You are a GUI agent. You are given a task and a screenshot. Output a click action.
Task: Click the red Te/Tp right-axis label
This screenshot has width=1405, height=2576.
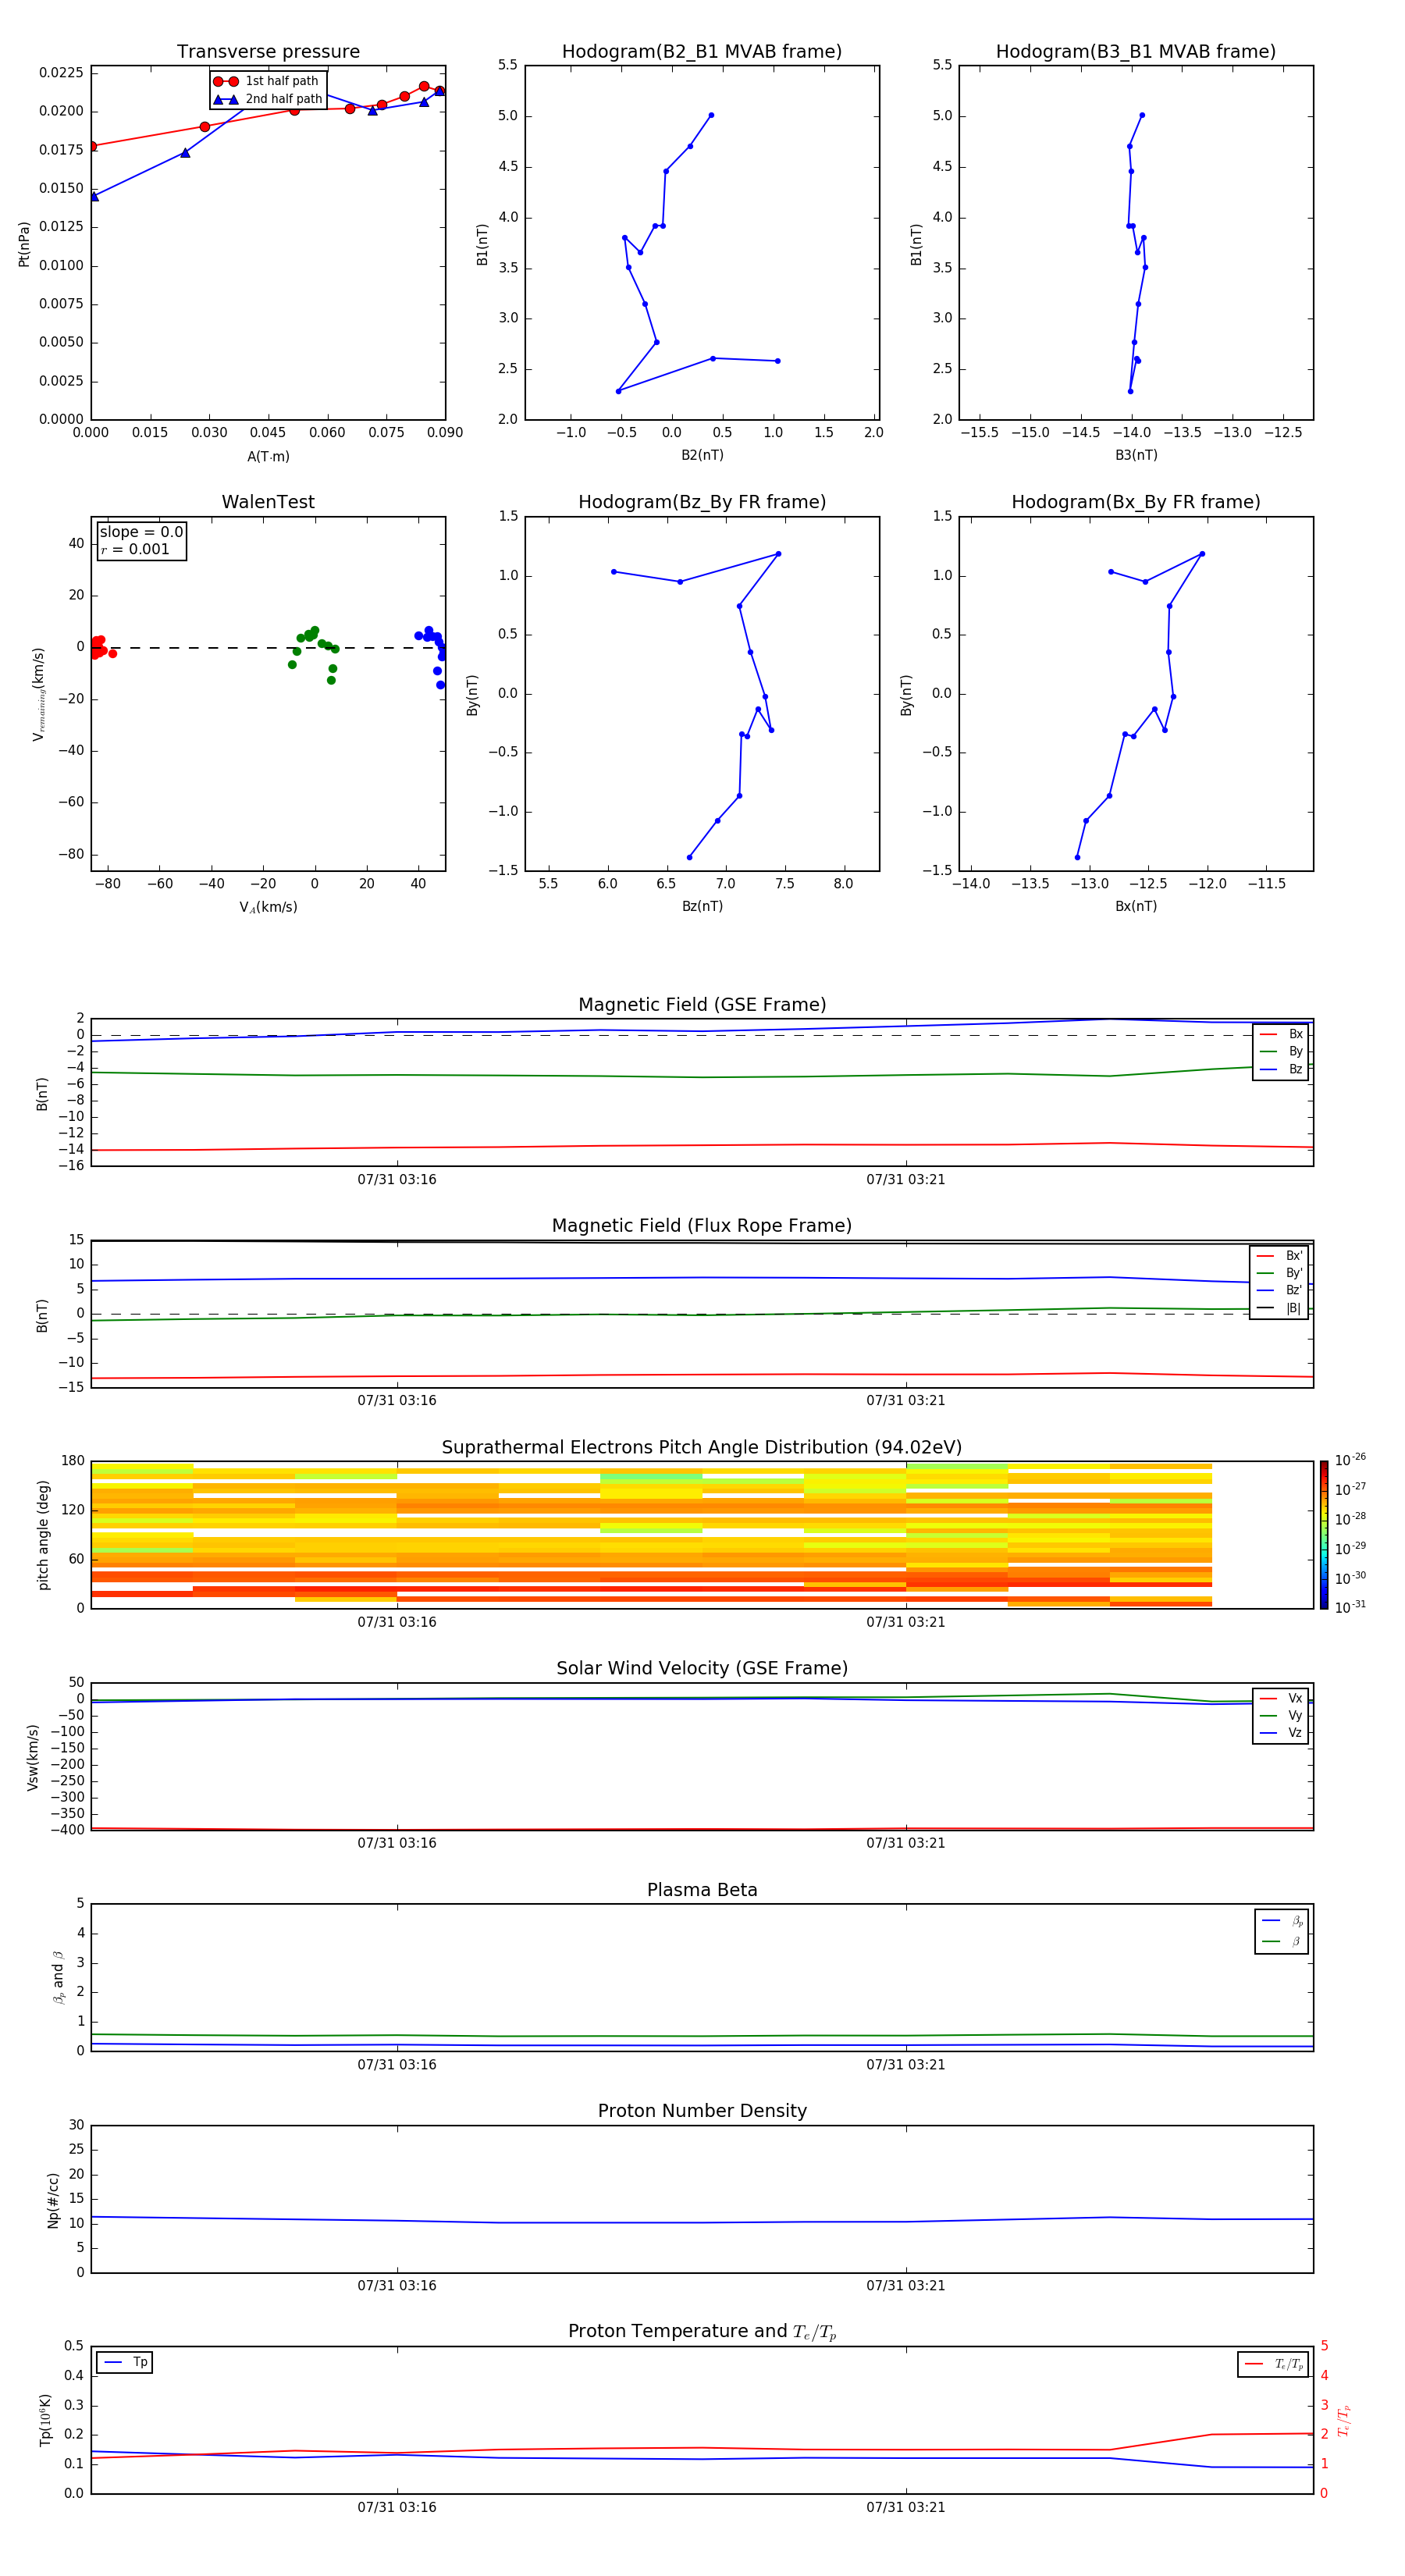(1344, 2420)
